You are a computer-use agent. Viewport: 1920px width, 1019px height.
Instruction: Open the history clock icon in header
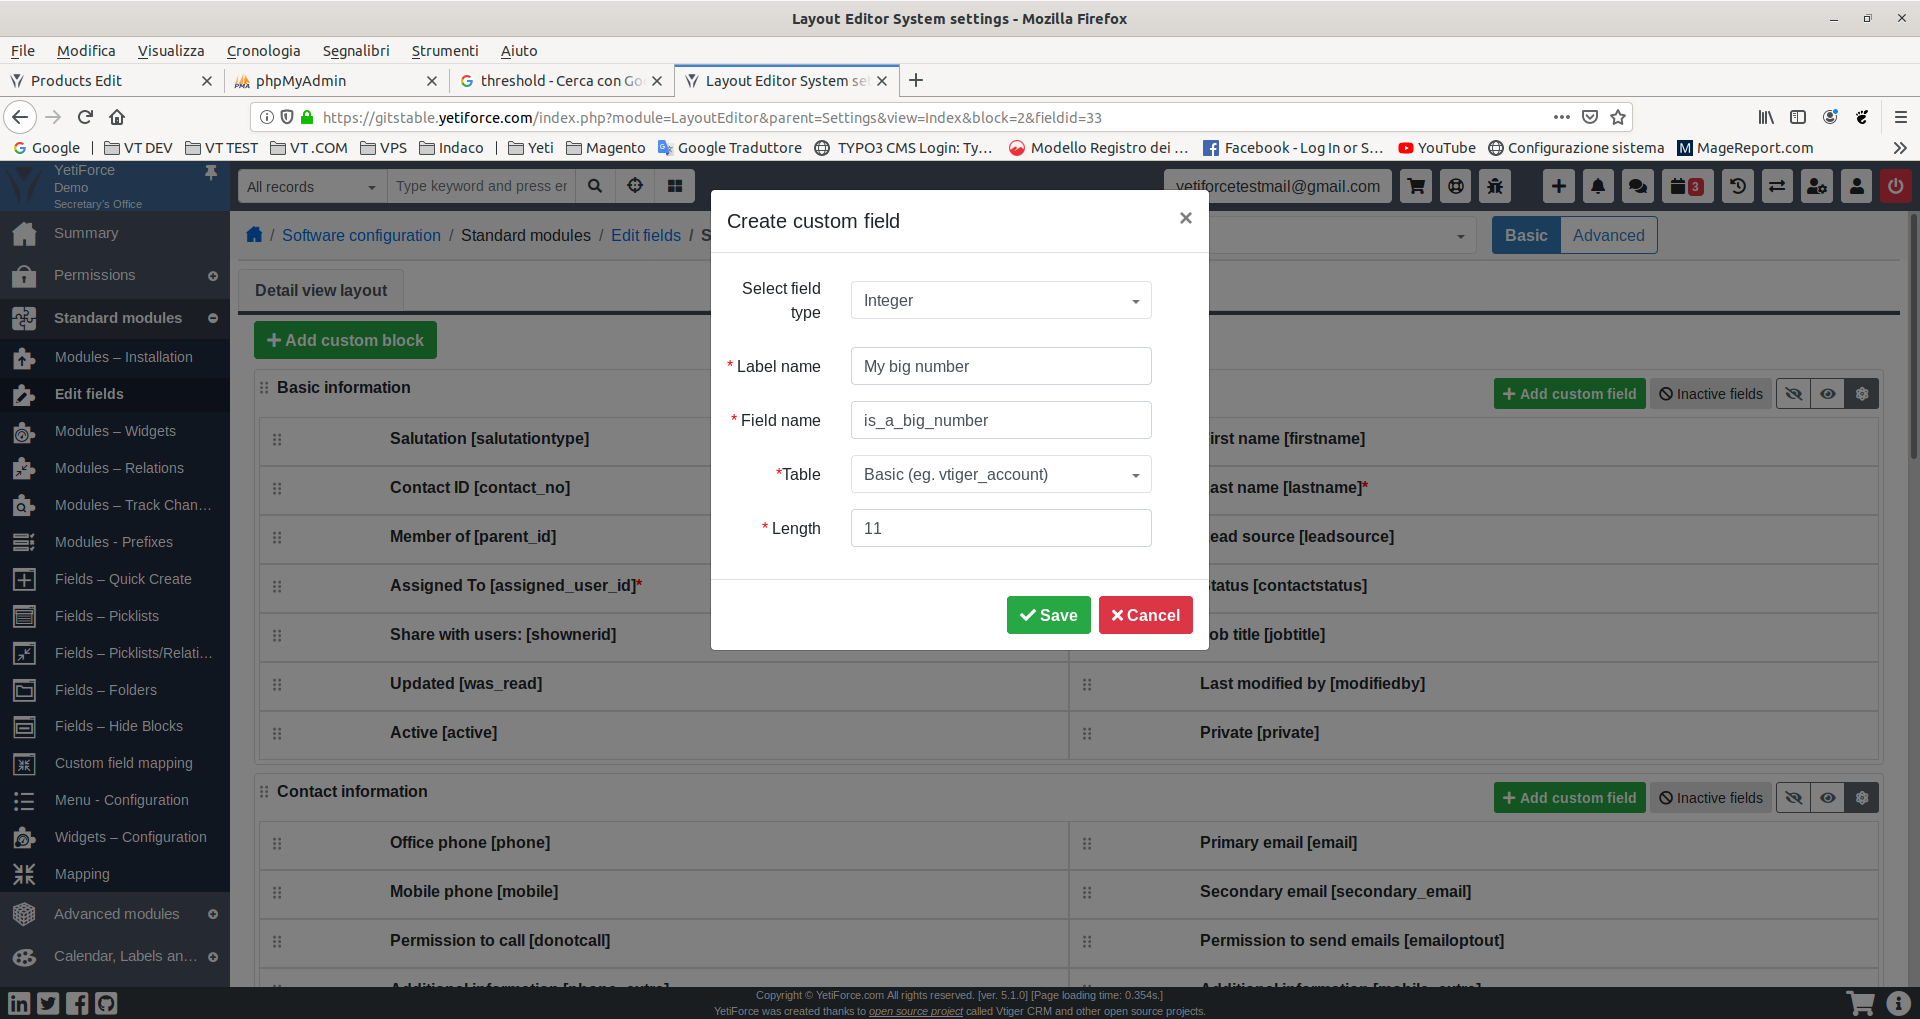point(1738,186)
